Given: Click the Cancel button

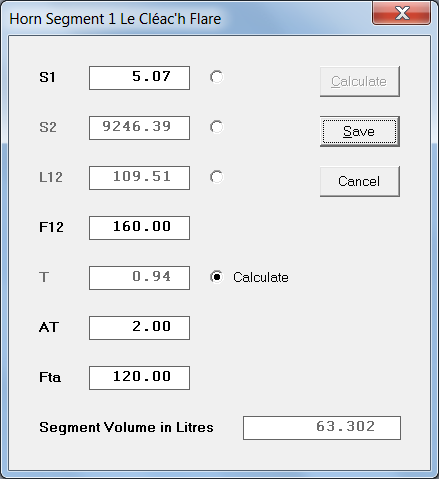Looking at the screenshot, I should pyautogui.click(x=360, y=181).
